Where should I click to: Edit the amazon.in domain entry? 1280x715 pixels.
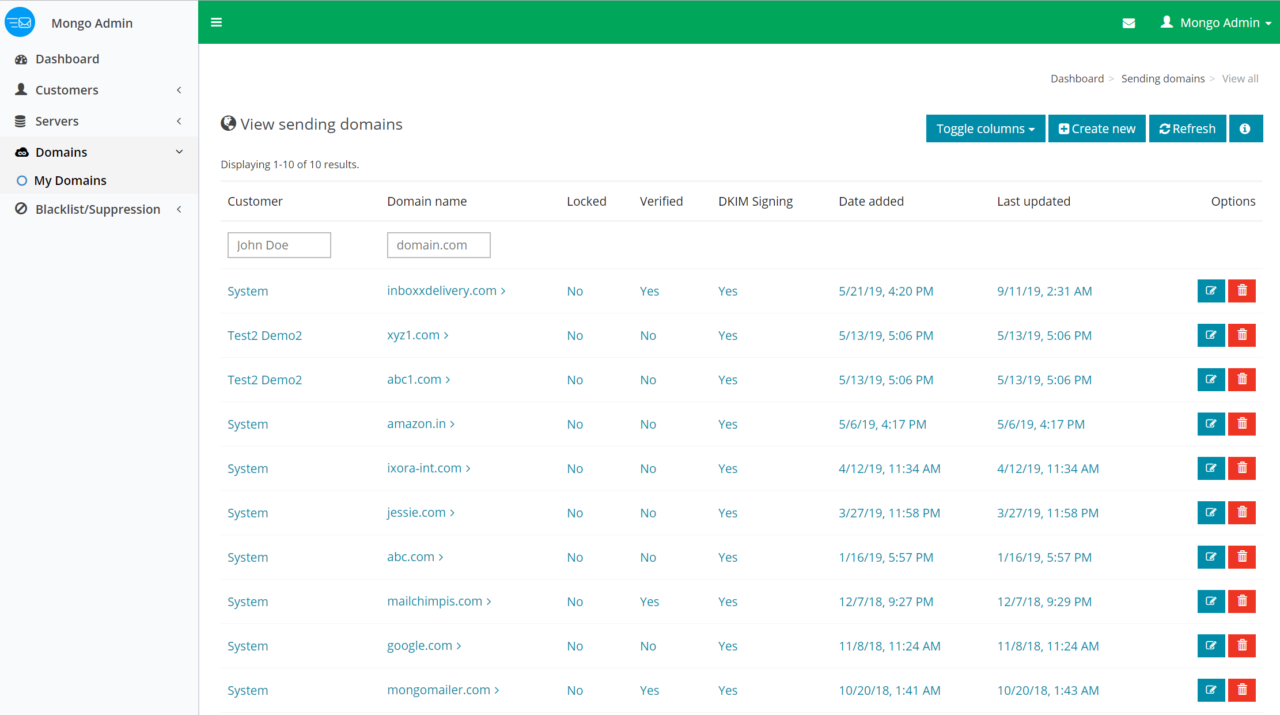(1210, 423)
